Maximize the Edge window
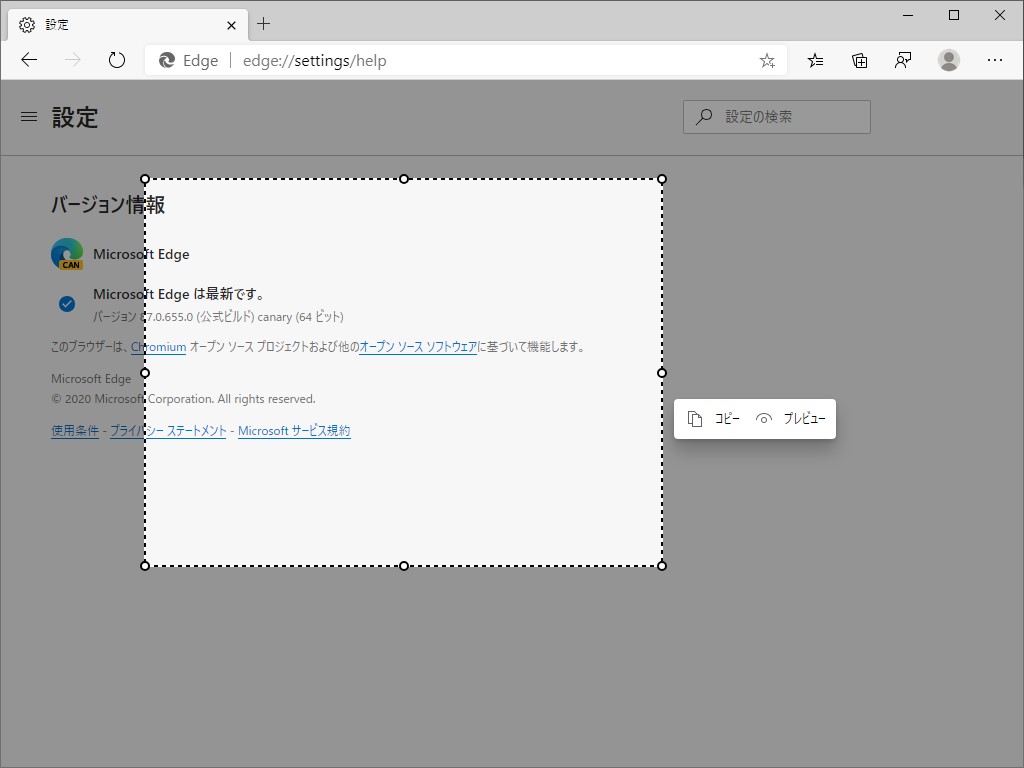The image size is (1024, 768). (x=953, y=15)
